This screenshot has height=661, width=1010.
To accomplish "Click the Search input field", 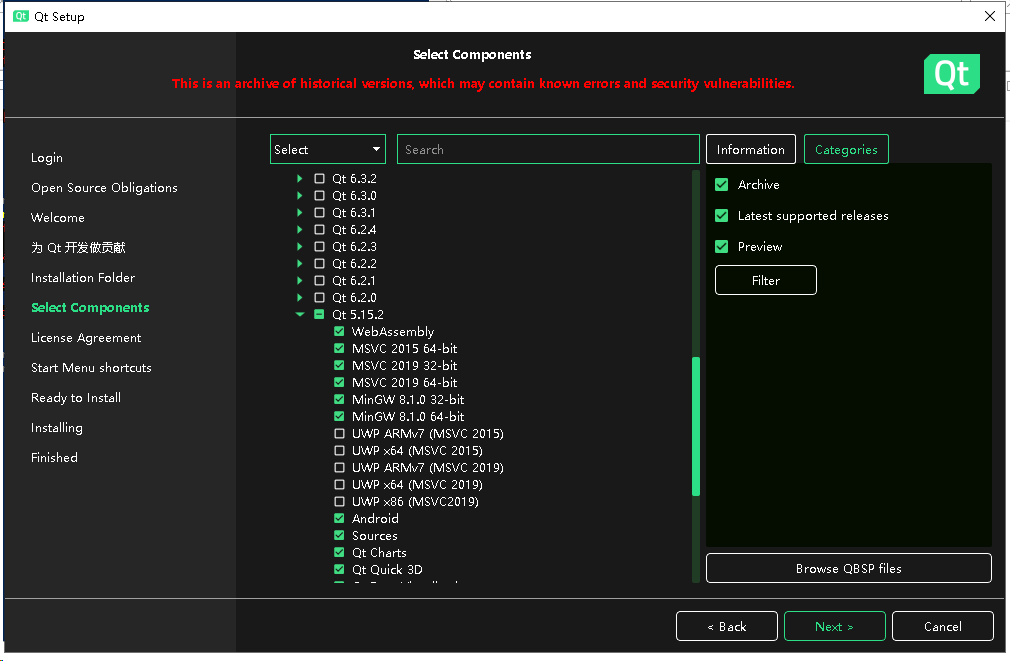I will [548, 149].
